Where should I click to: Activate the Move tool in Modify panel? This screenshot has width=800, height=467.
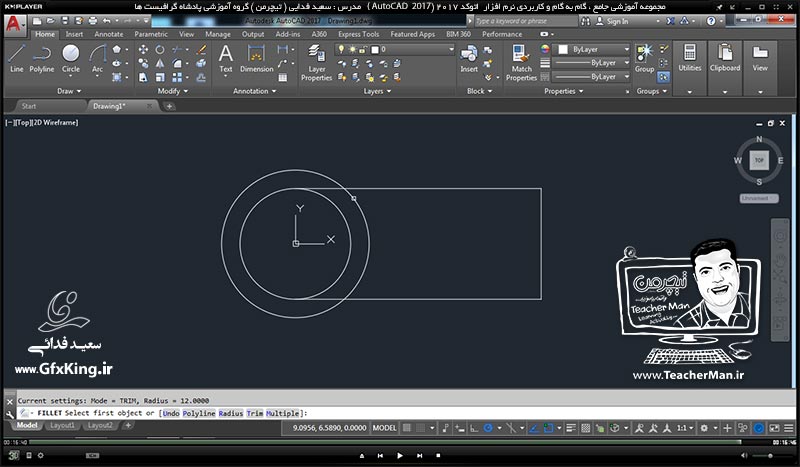[143, 50]
